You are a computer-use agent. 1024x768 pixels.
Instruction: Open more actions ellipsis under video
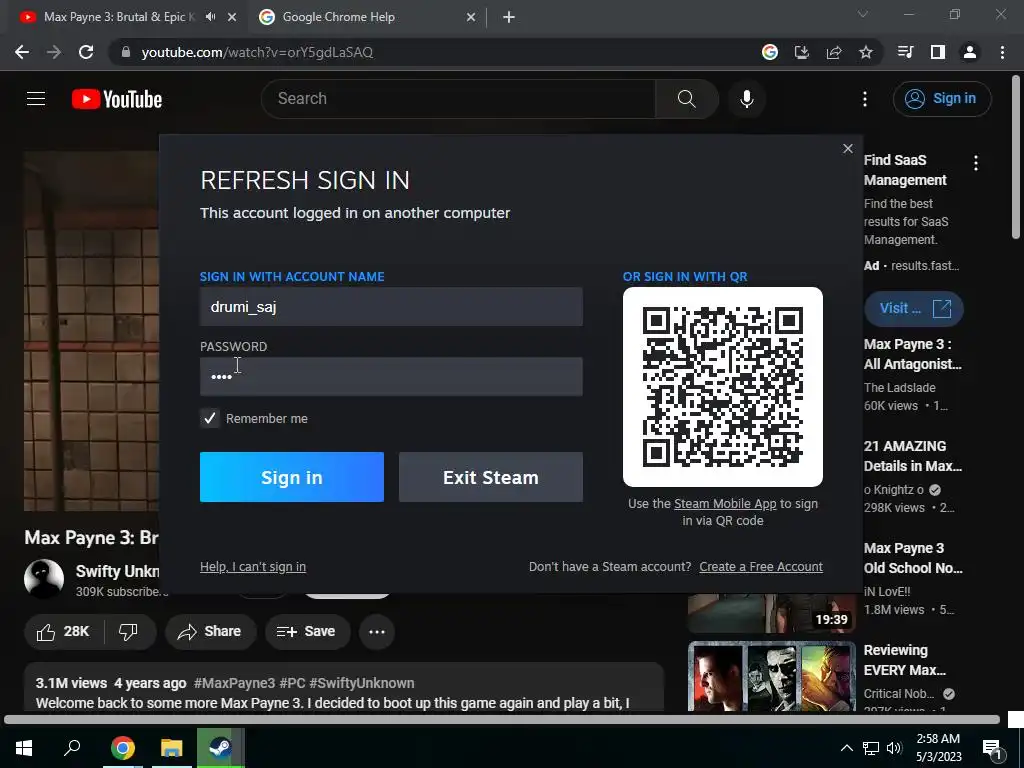pos(377,632)
